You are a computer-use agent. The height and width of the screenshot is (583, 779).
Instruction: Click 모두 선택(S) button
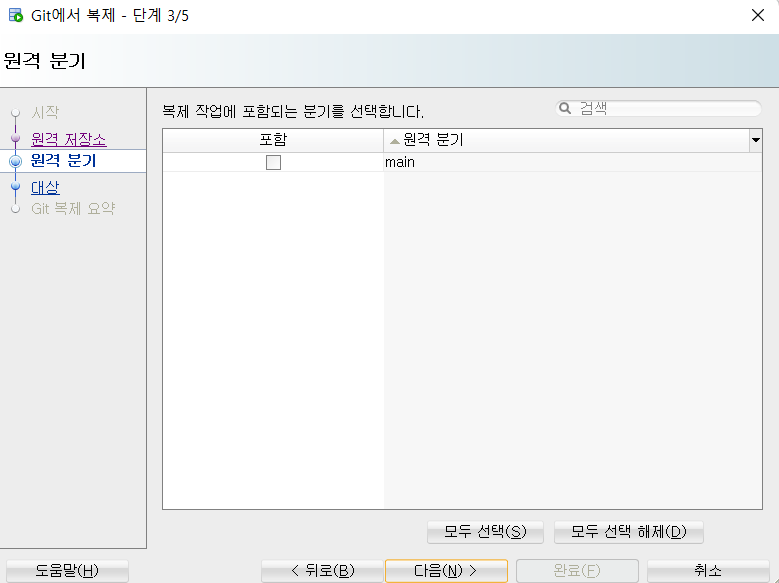(x=485, y=532)
